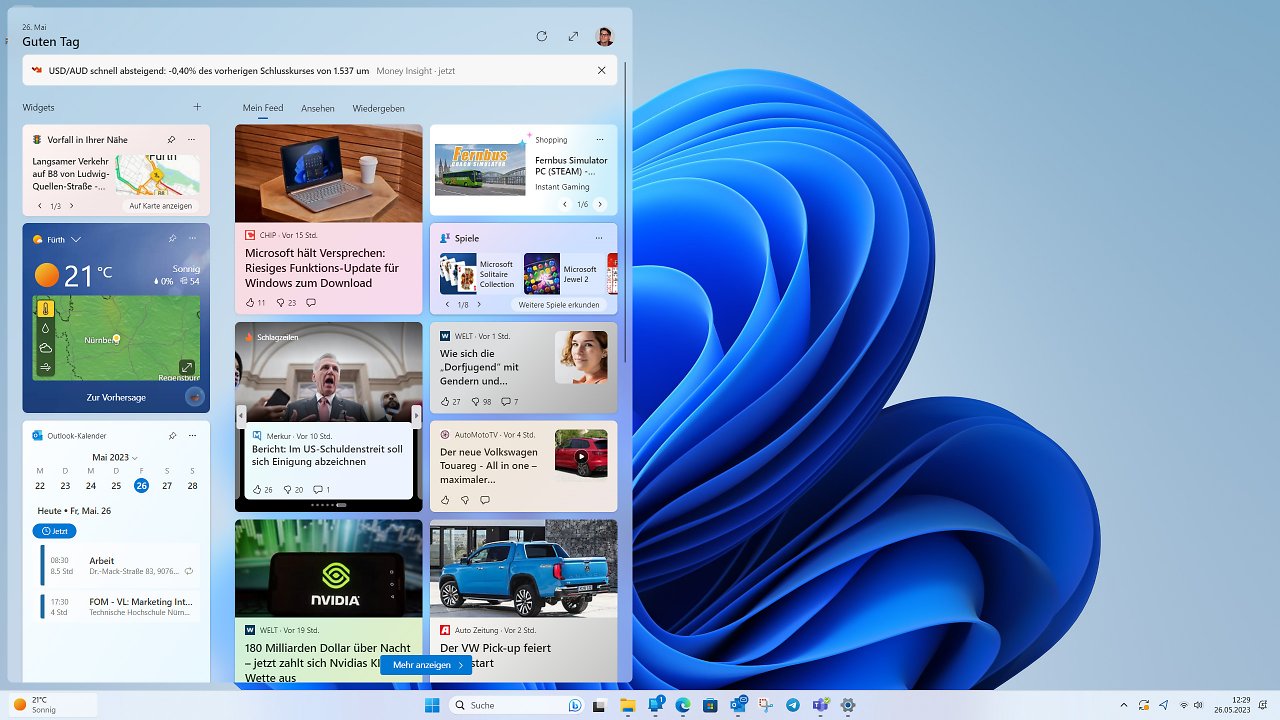
Task: Select cloud layer on weather map
Action: (46, 347)
